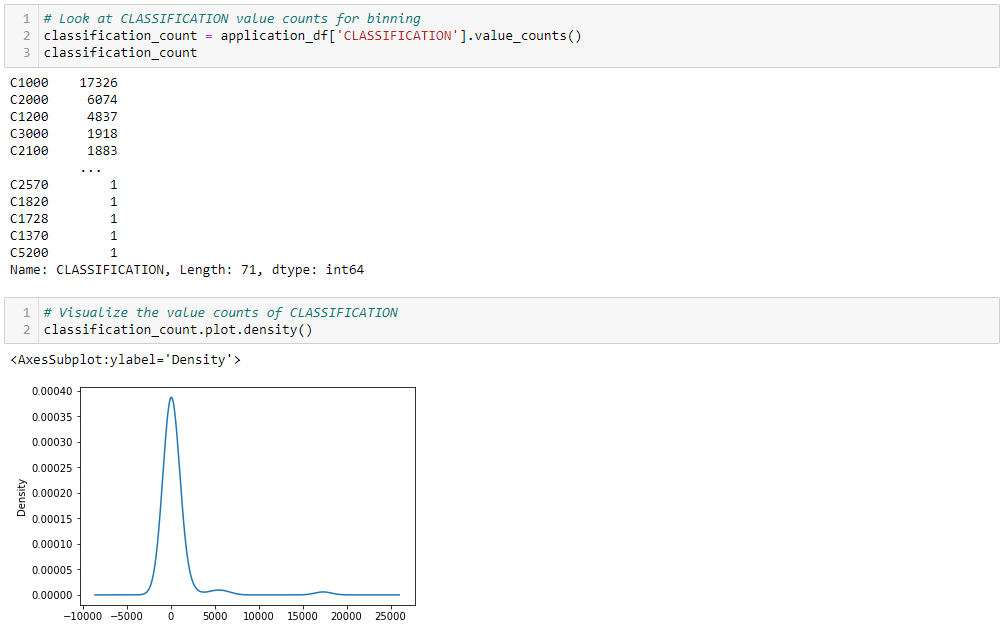Click the 'Density' y-axis label
Screen dimensions: 1006x641
coord(21,497)
